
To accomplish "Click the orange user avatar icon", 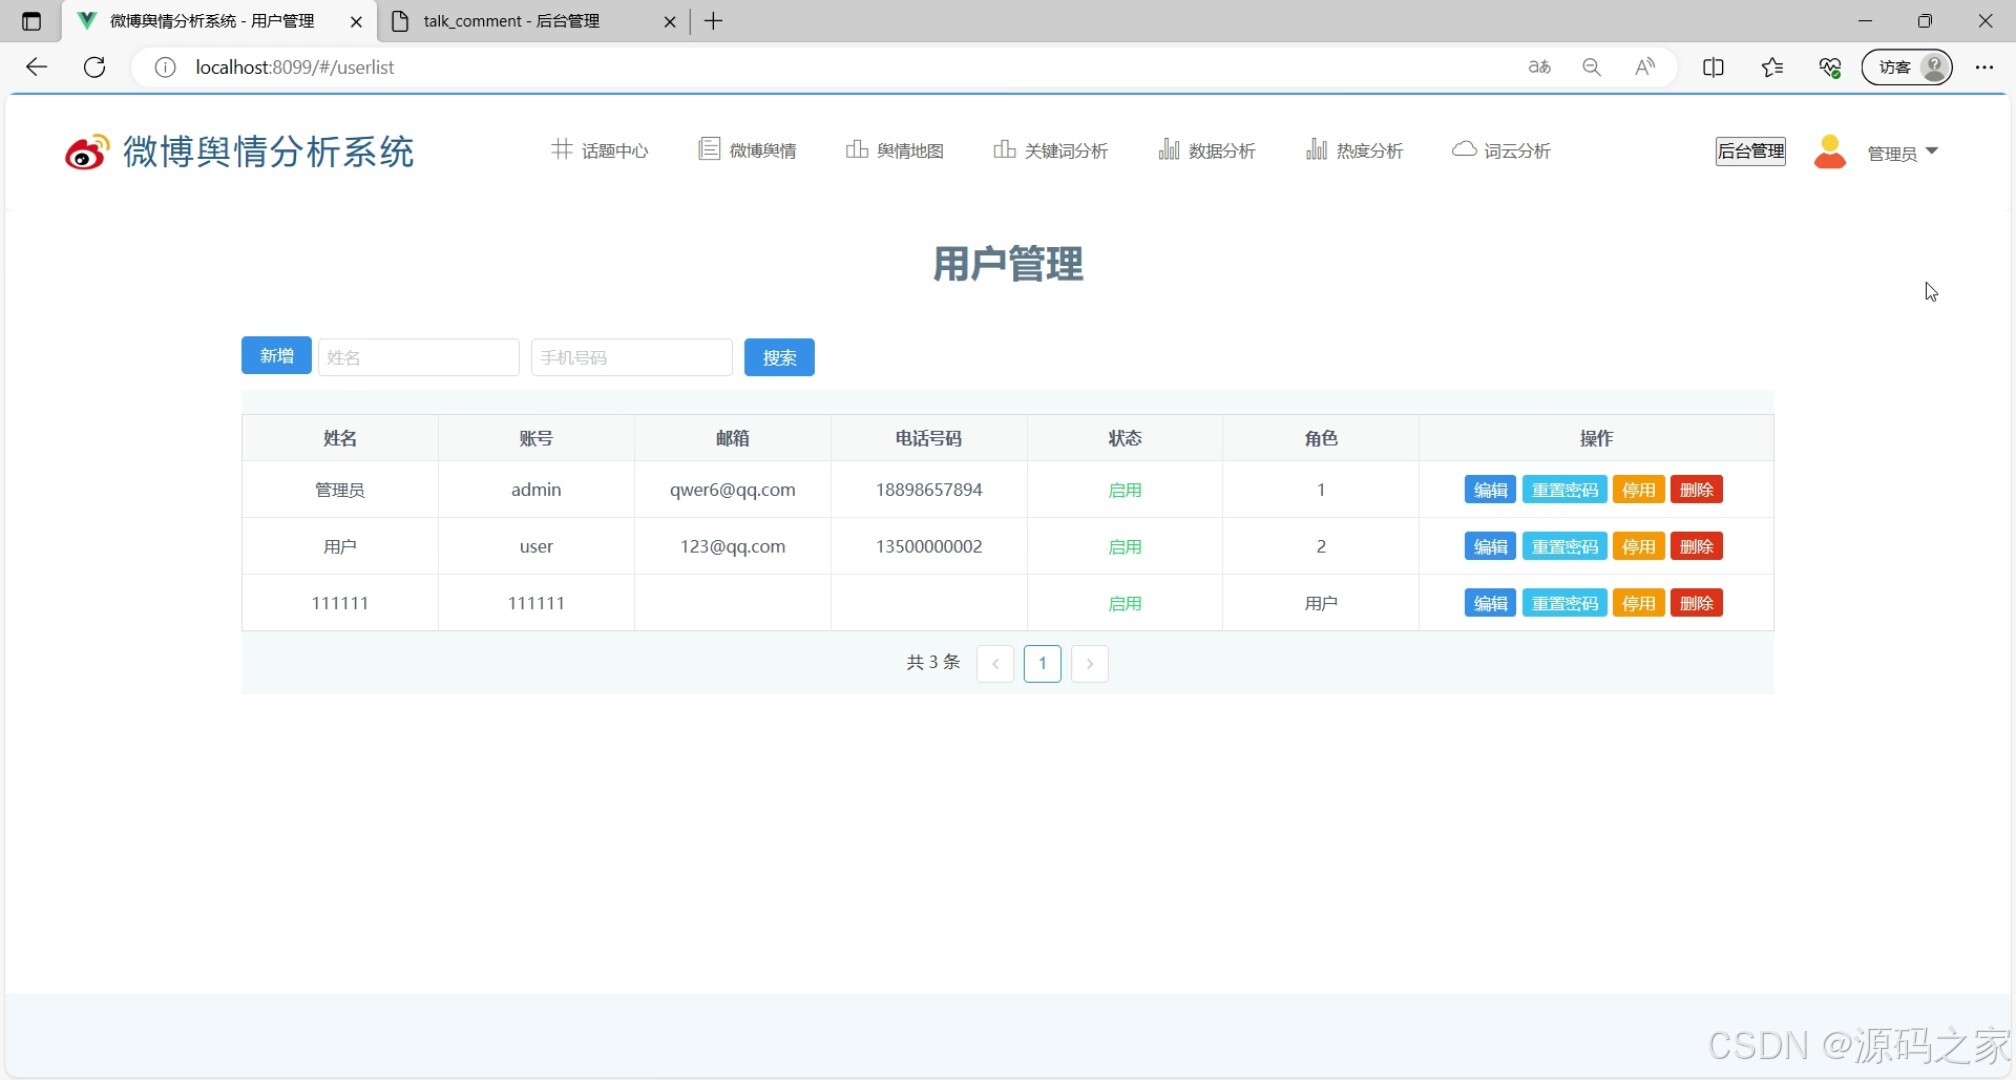I will (1829, 152).
